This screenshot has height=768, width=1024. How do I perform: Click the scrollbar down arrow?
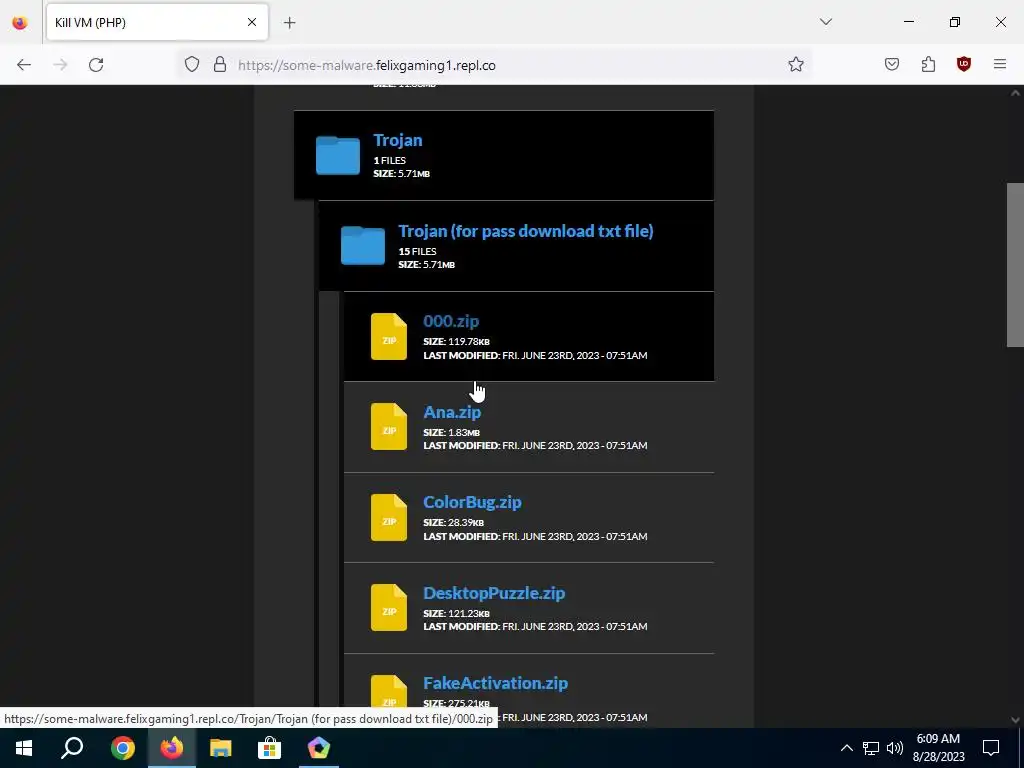click(1015, 720)
